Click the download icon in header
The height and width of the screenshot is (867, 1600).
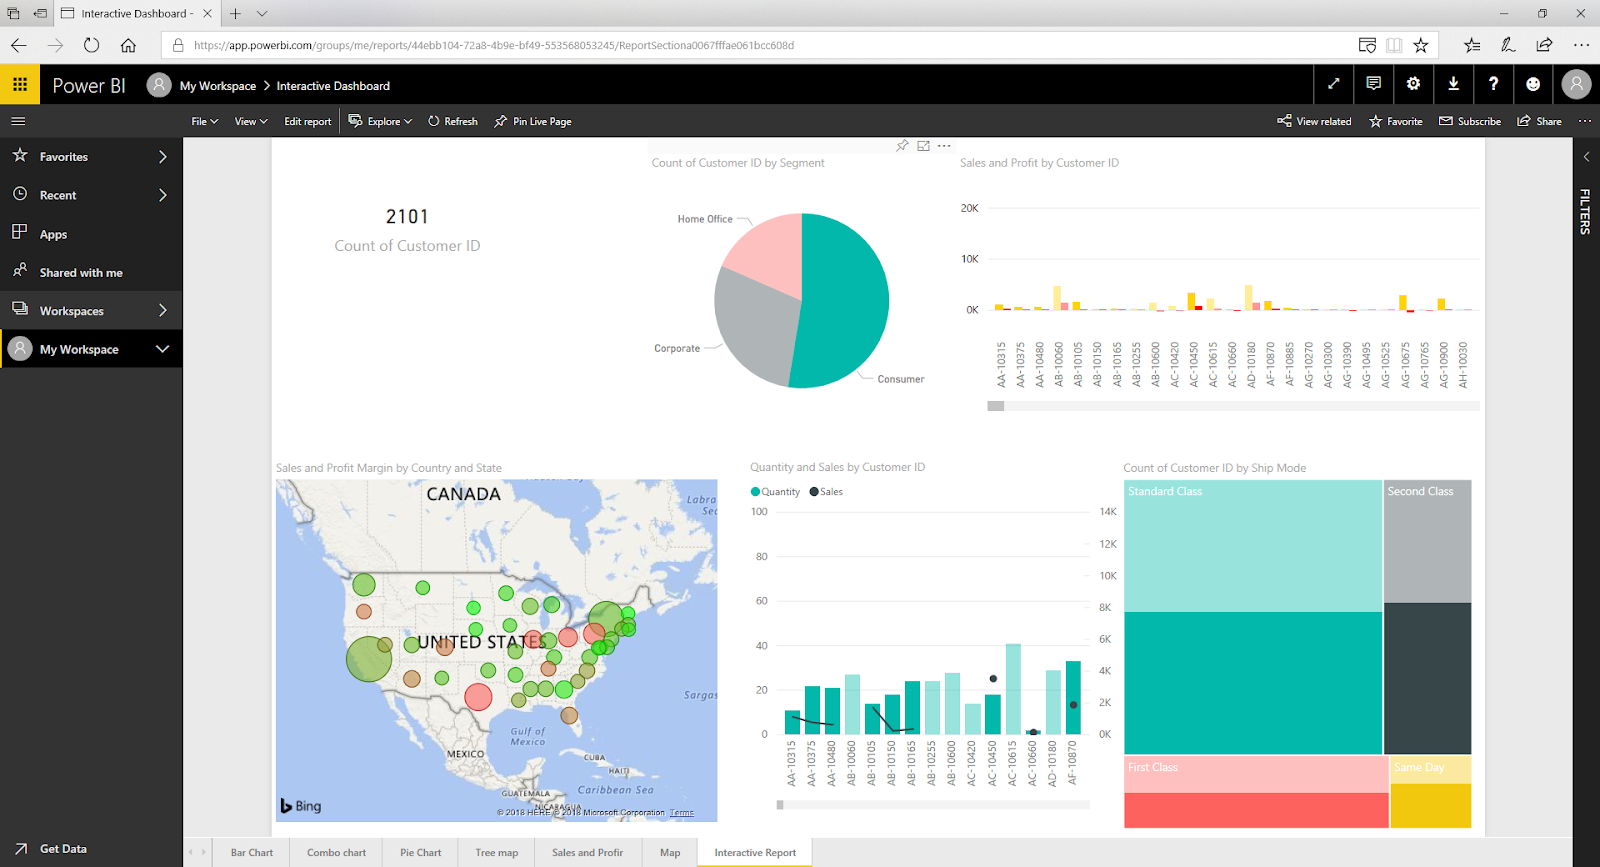[1453, 84]
